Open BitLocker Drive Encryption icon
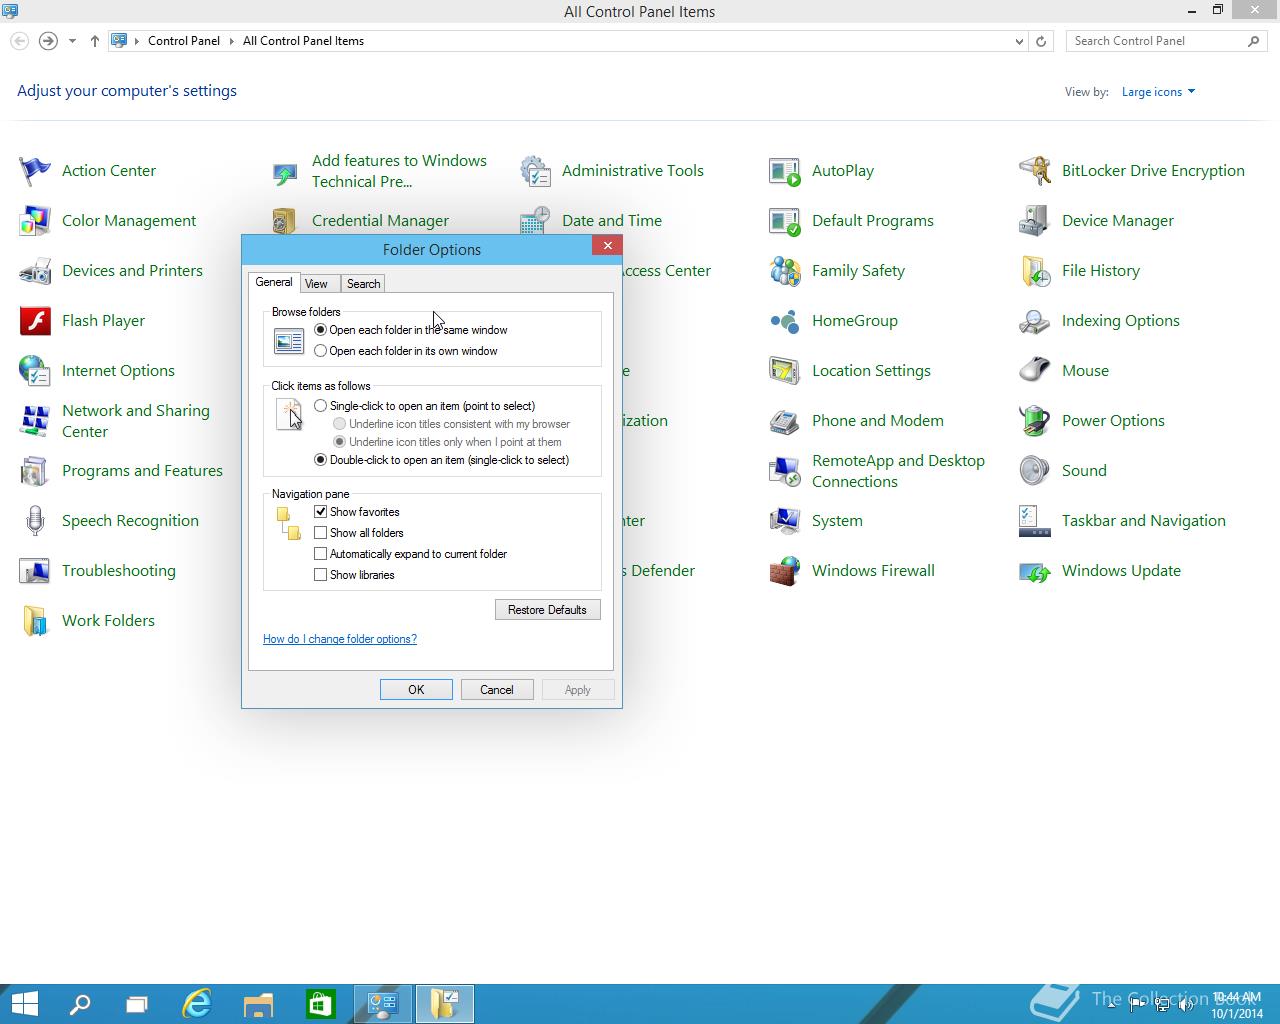This screenshot has height=1024, width=1280. 1035,171
